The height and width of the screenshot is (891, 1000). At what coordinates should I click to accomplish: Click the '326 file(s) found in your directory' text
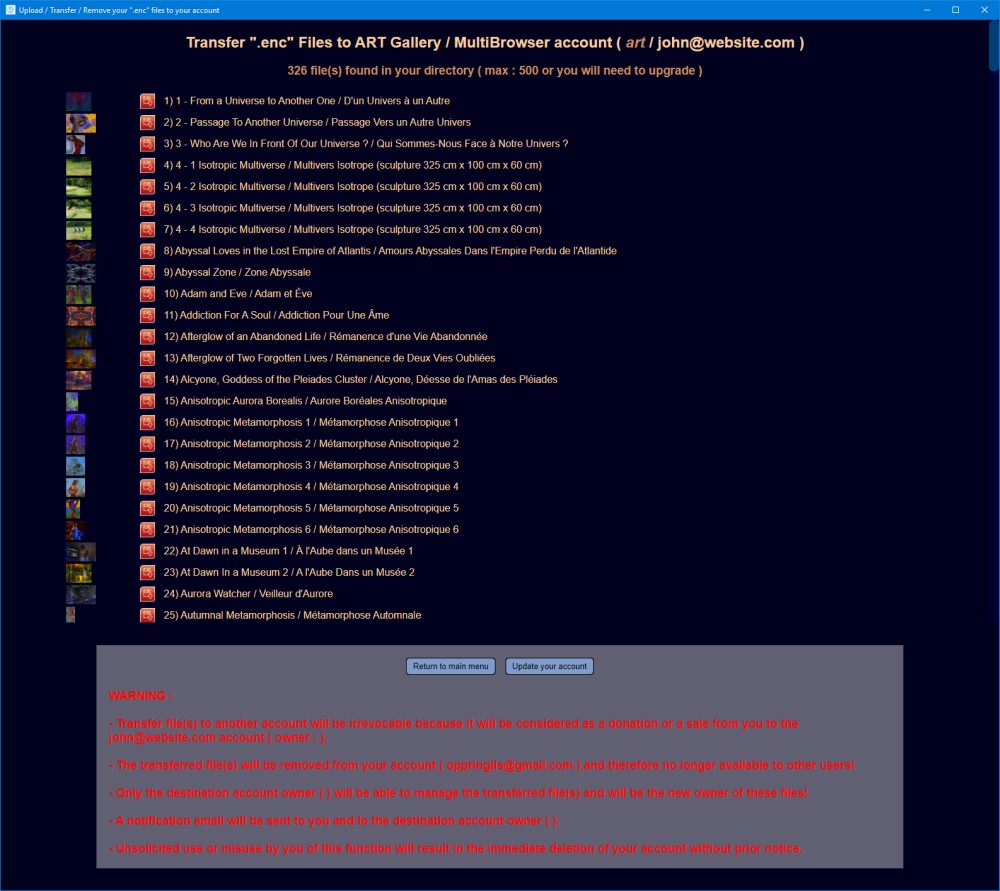tap(381, 70)
